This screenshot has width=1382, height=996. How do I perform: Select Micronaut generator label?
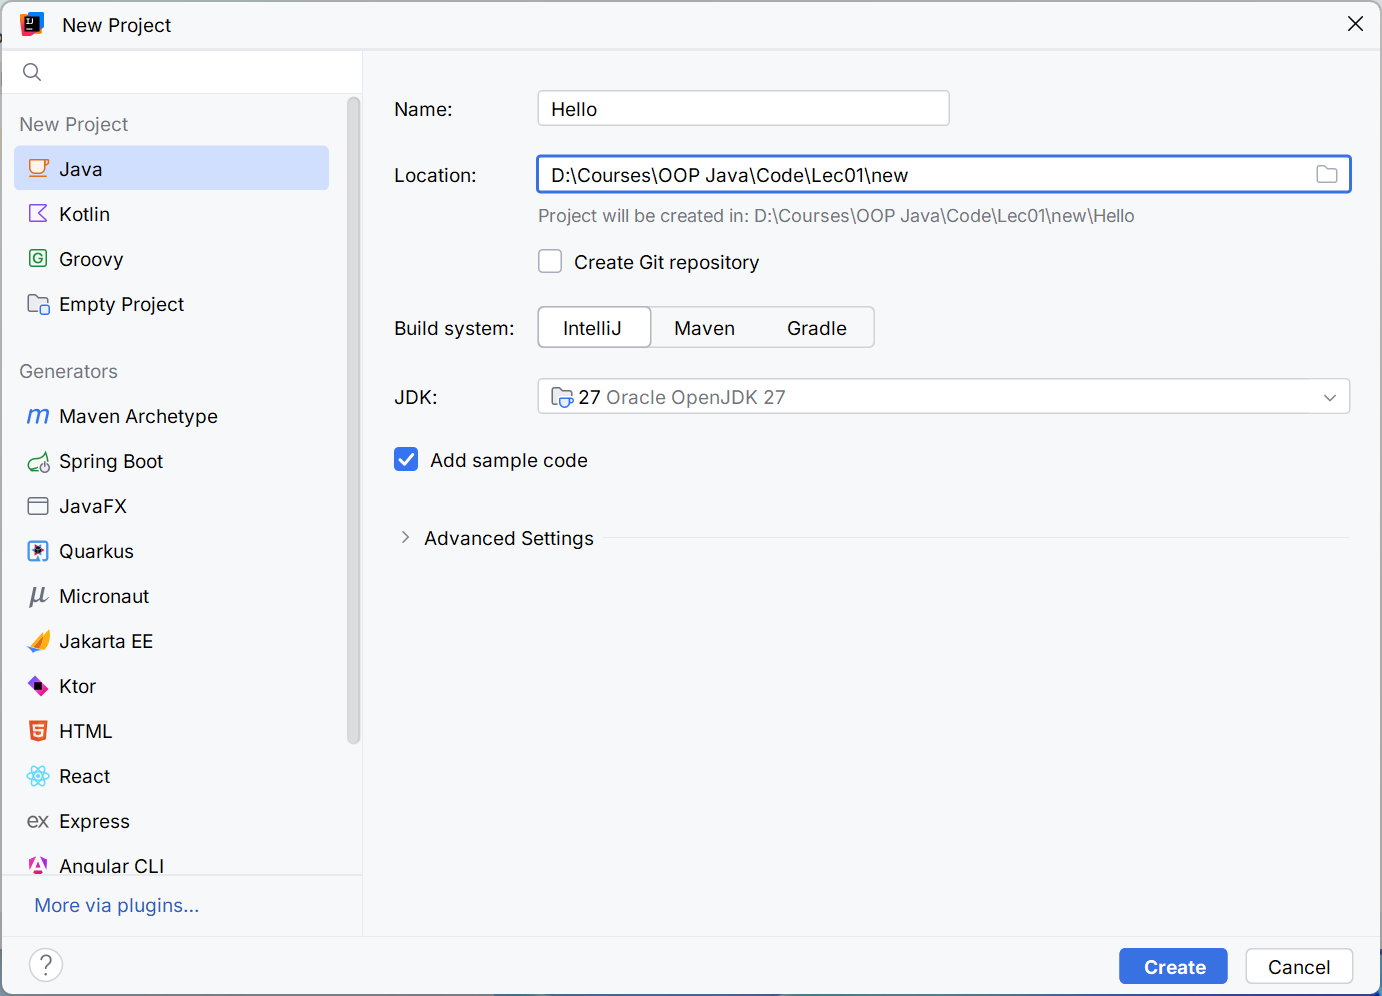pos(104,596)
